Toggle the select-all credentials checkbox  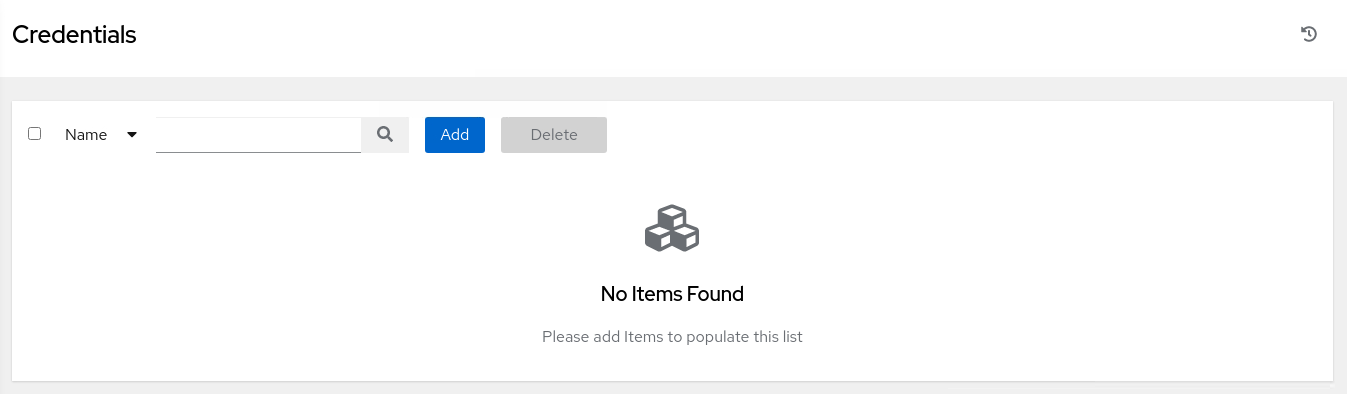pos(35,133)
